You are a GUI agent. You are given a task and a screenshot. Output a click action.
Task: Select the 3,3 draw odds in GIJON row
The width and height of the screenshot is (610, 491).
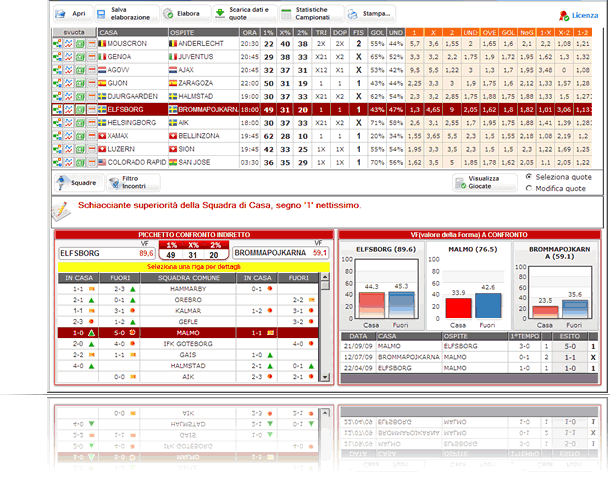point(433,83)
